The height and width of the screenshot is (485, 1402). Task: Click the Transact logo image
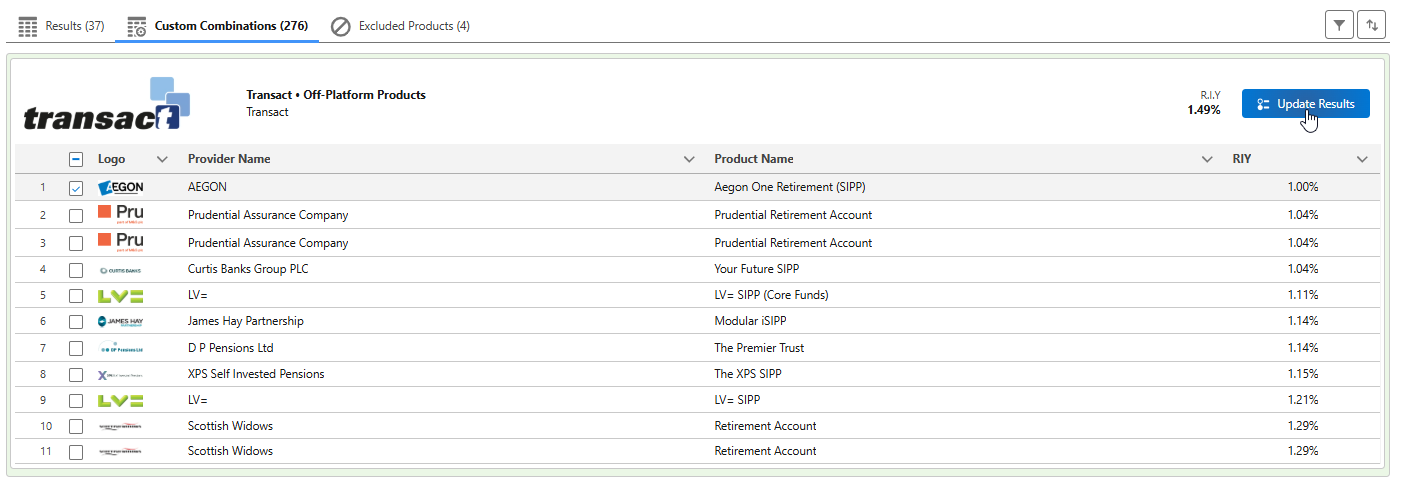click(x=107, y=105)
